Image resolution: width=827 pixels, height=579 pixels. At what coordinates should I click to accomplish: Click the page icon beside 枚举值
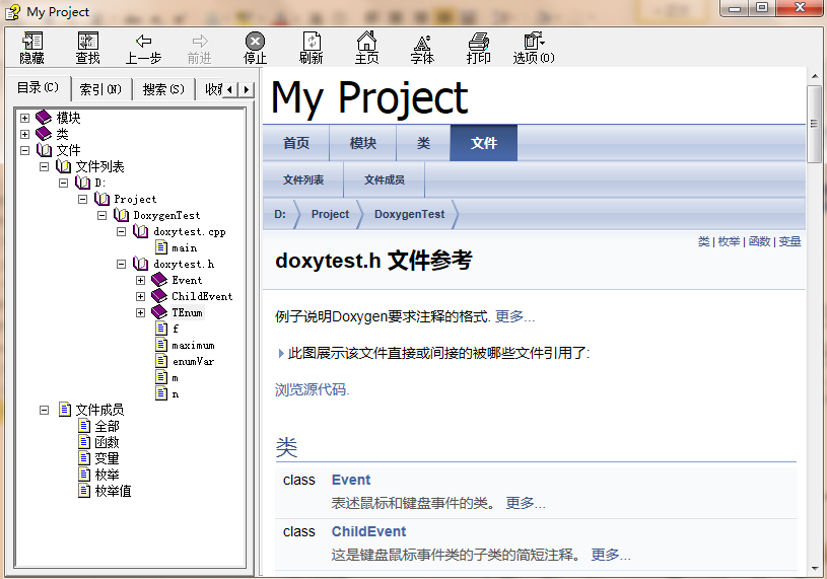pyautogui.click(x=84, y=490)
